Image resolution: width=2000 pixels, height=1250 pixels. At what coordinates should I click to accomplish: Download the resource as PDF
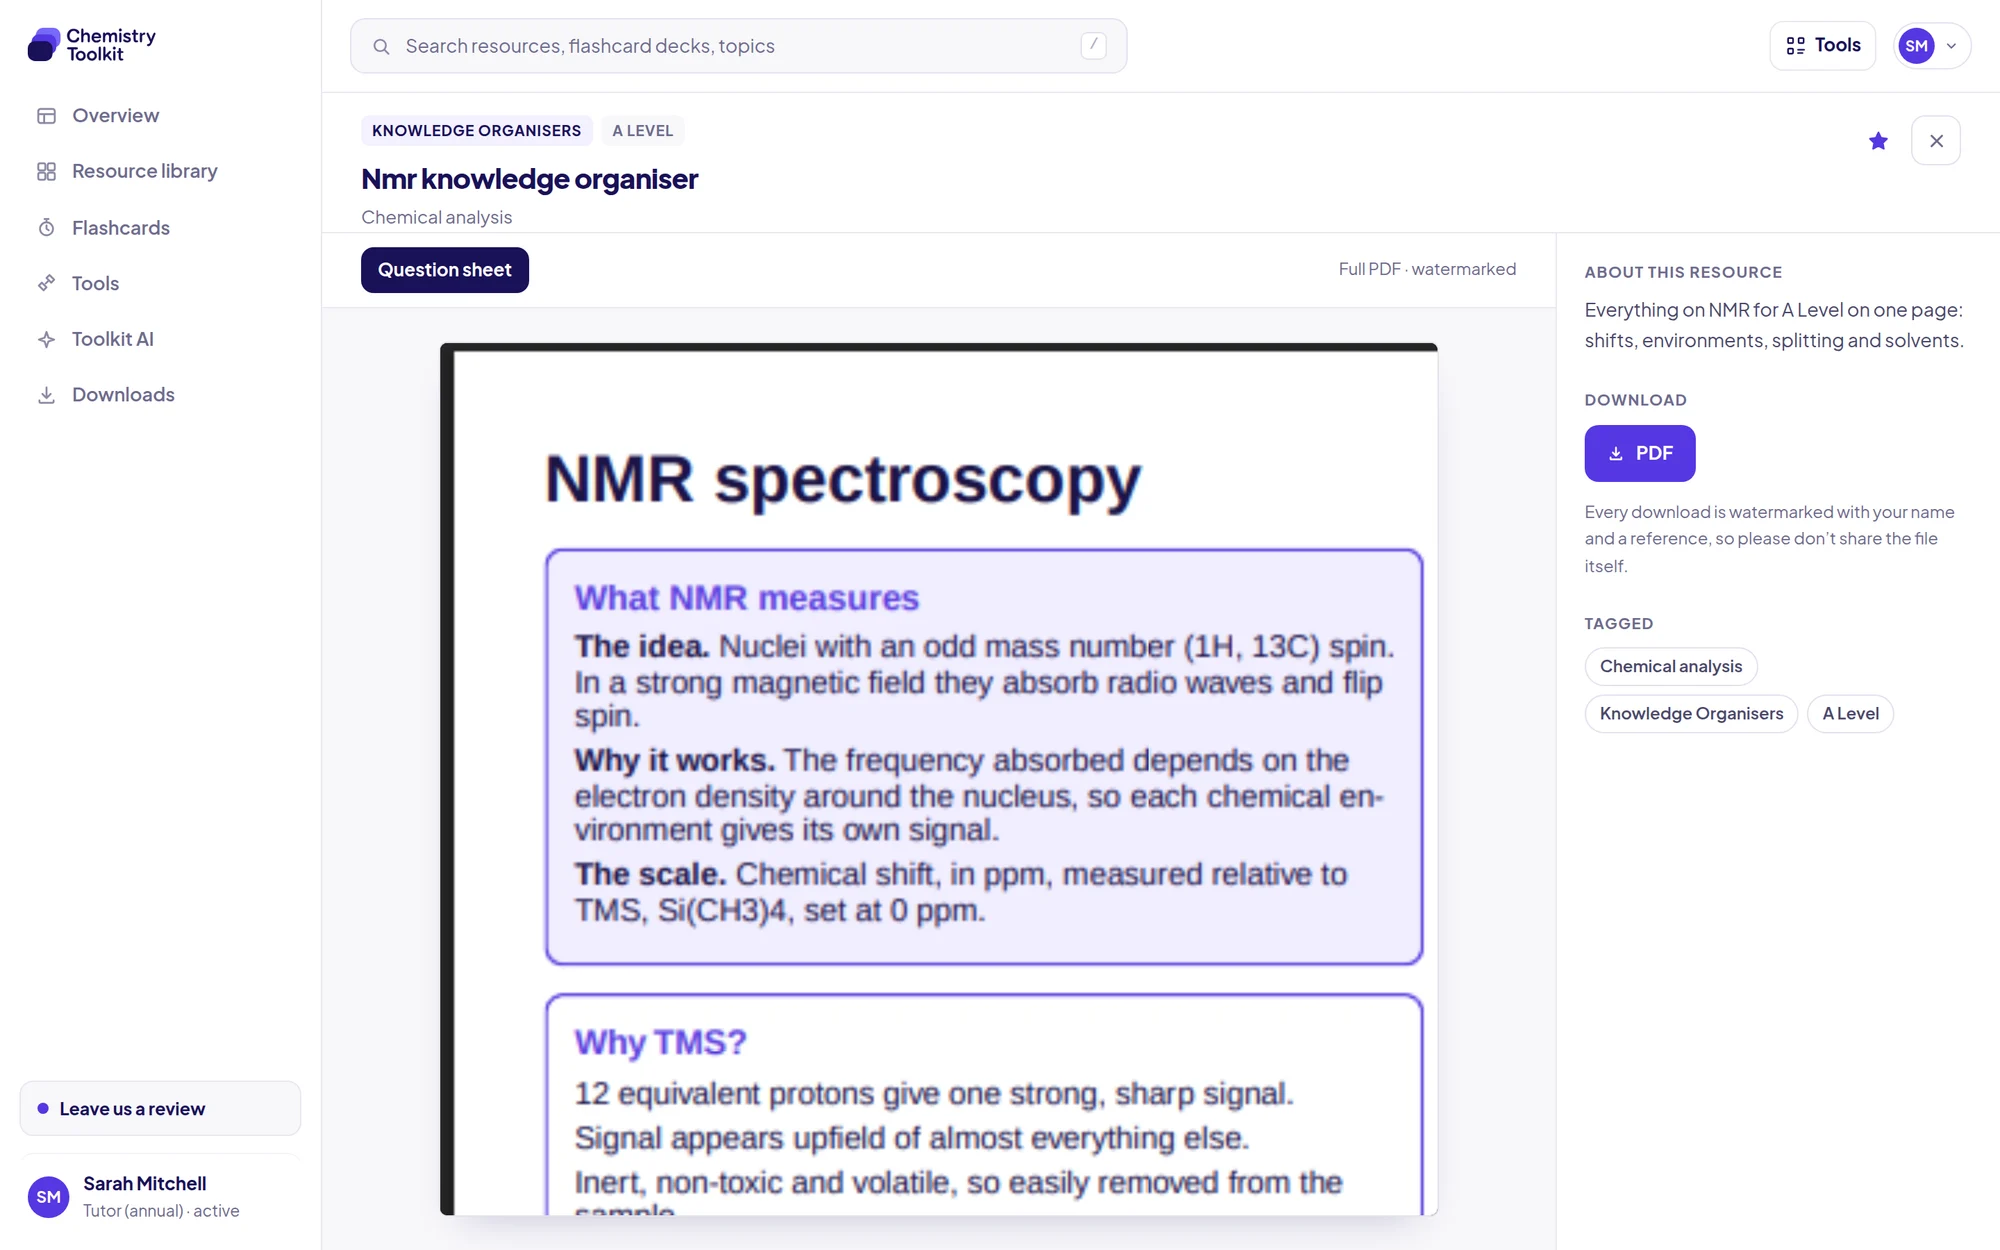pos(1639,453)
